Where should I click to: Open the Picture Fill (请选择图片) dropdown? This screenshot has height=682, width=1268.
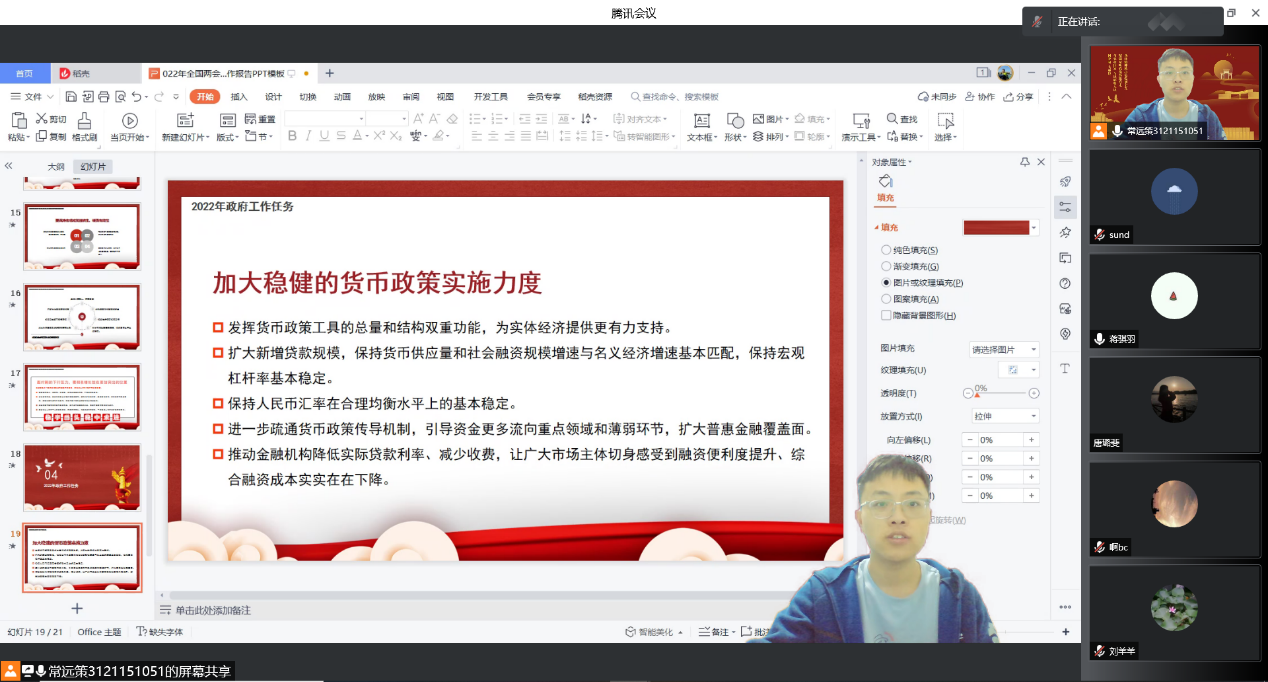[x=1004, y=349]
